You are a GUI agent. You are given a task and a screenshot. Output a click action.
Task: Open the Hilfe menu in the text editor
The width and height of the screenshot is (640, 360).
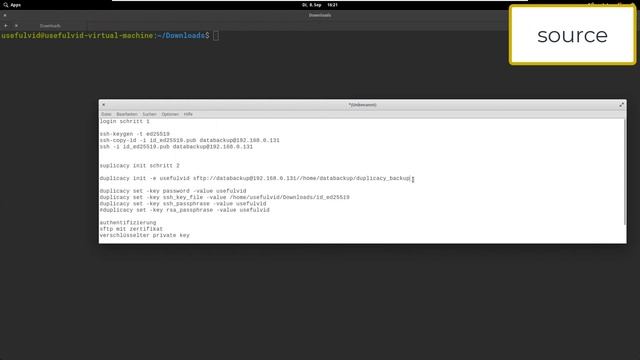tap(188, 114)
